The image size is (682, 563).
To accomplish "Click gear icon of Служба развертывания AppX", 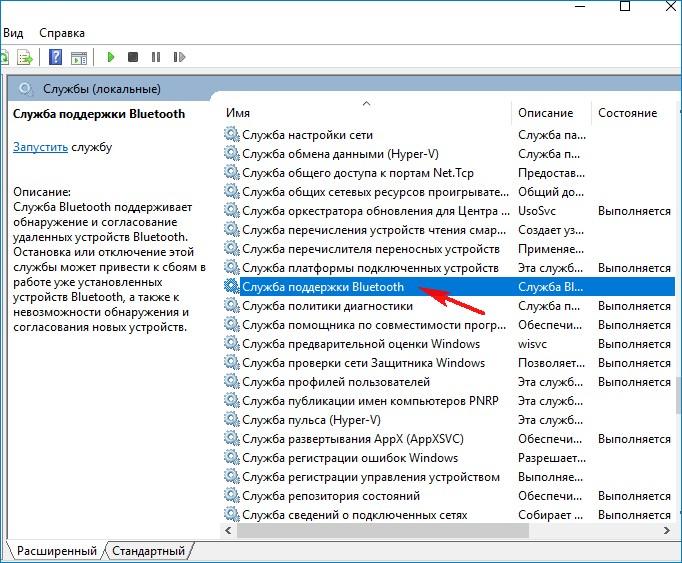I will click(231, 439).
